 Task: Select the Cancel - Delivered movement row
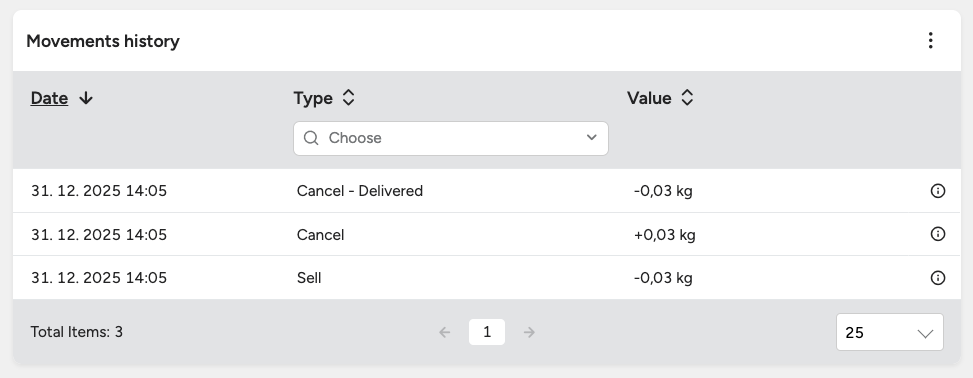[486, 191]
